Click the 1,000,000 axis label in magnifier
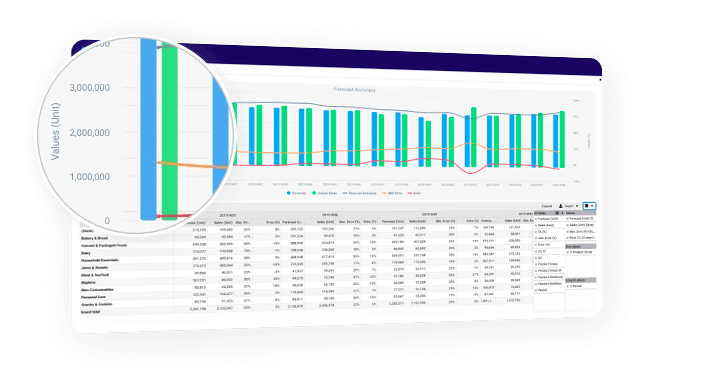The image size is (708, 389). click(x=89, y=177)
